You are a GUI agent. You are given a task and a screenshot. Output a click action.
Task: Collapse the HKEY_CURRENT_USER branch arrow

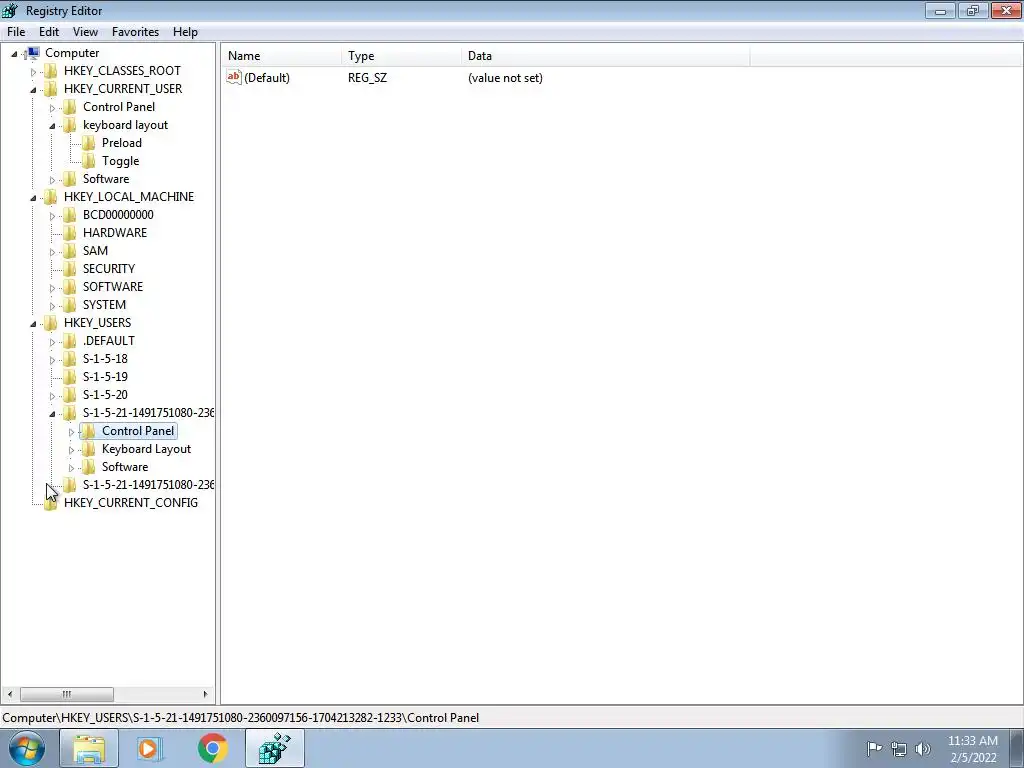[33, 89]
